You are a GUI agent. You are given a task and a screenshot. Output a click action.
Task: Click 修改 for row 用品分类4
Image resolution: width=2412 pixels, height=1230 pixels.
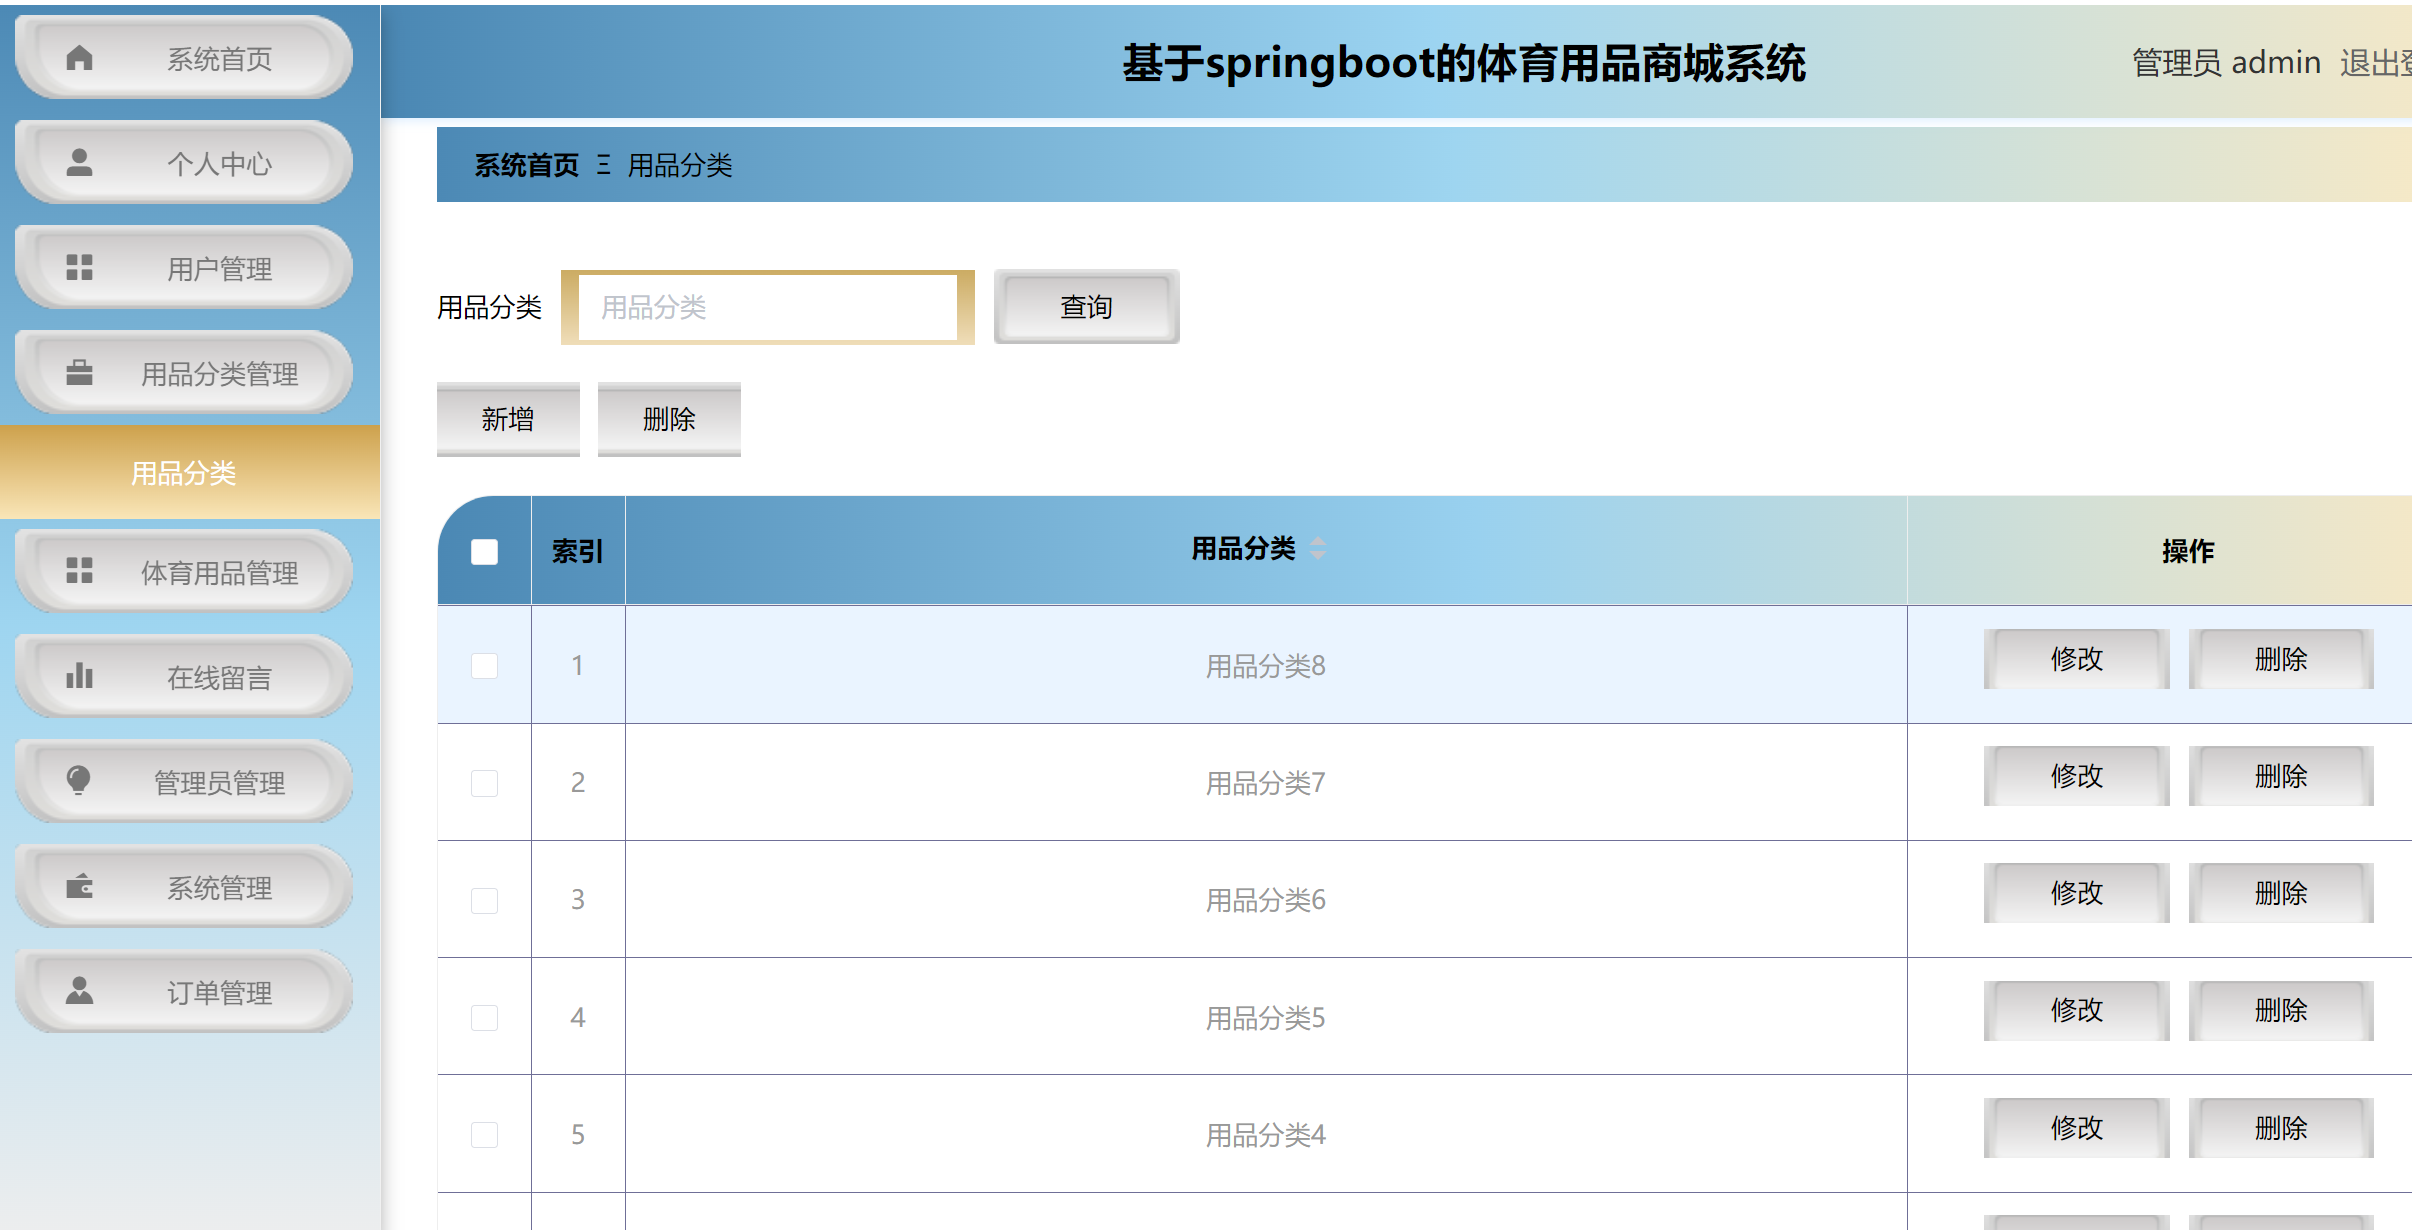coord(2076,1128)
